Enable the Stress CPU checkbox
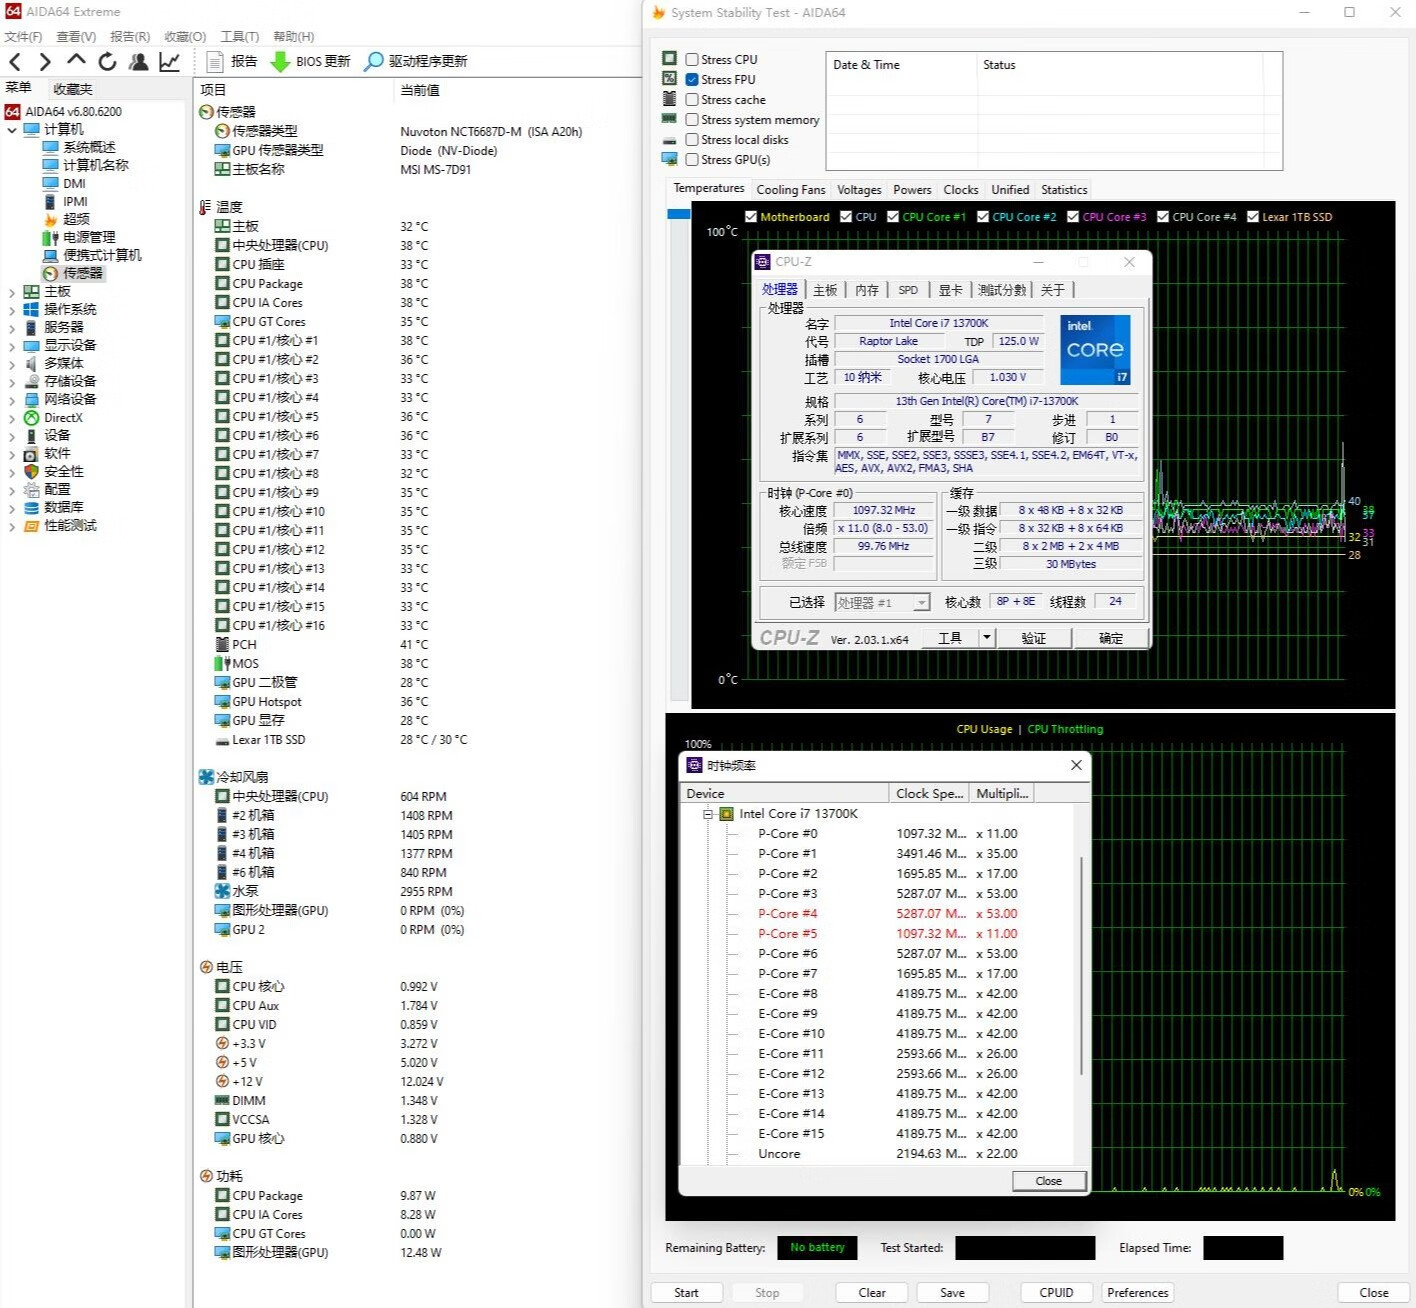The width and height of the screenshot is (1416, 1308). 692,59
